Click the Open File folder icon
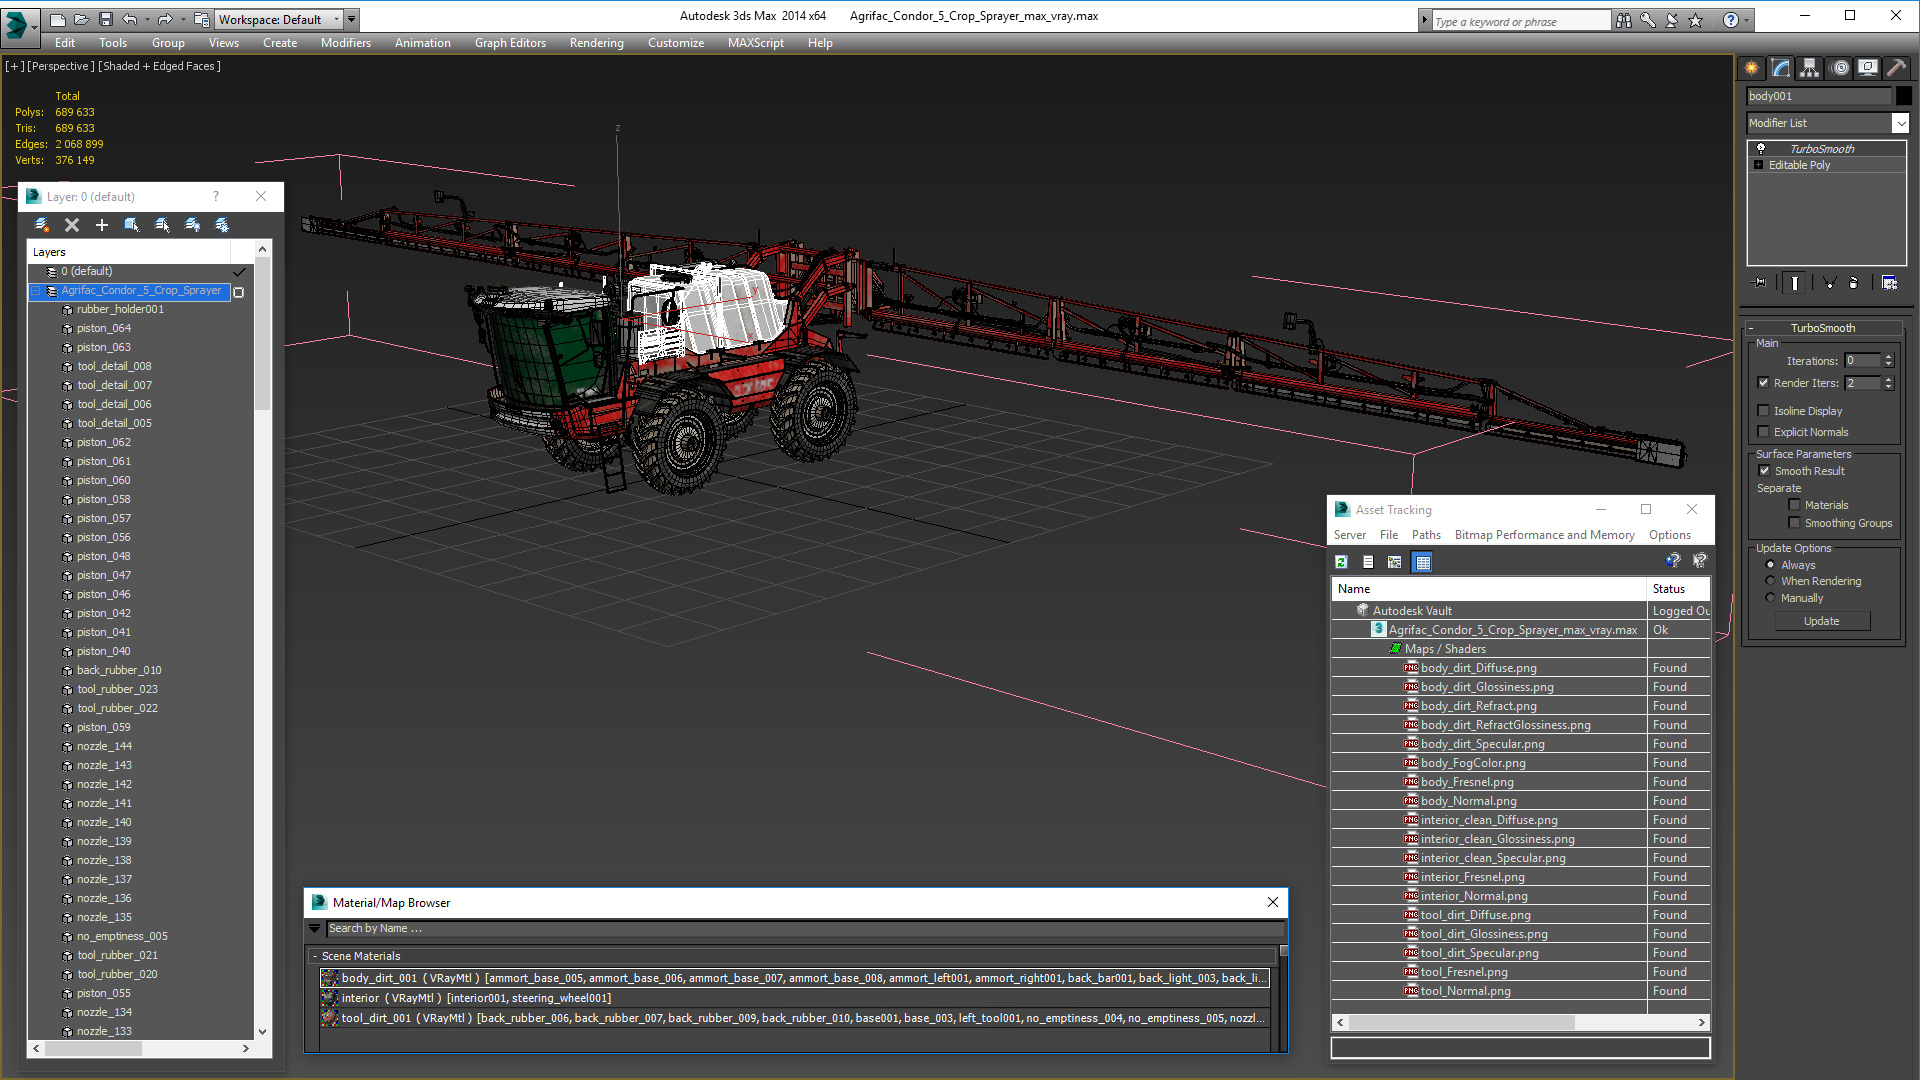Image resolution: width=1920 pixels, height=1080 pixels. coord(81,19)
